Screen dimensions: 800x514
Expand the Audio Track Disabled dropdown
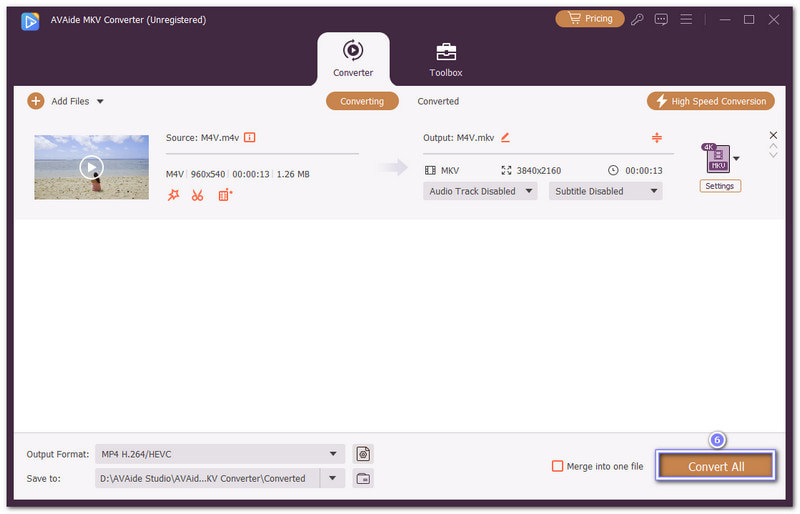480,191
